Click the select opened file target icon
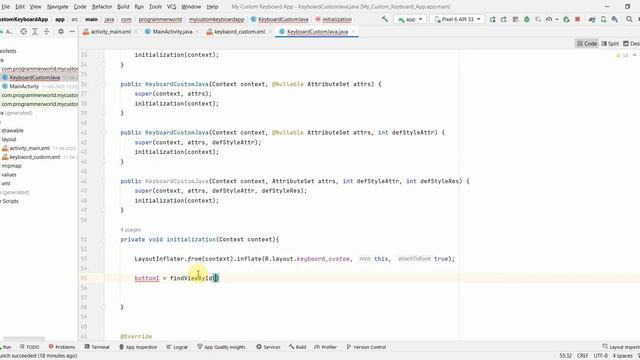The width and height of the screenshot is (640, 360). tap(24, 31)
